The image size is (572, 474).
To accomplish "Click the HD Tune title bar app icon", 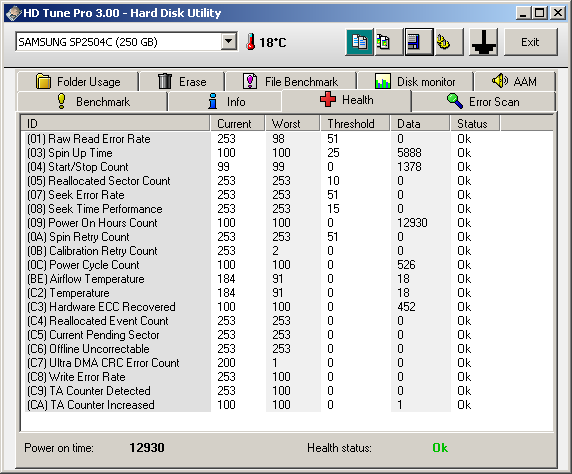I will [13, 13].
